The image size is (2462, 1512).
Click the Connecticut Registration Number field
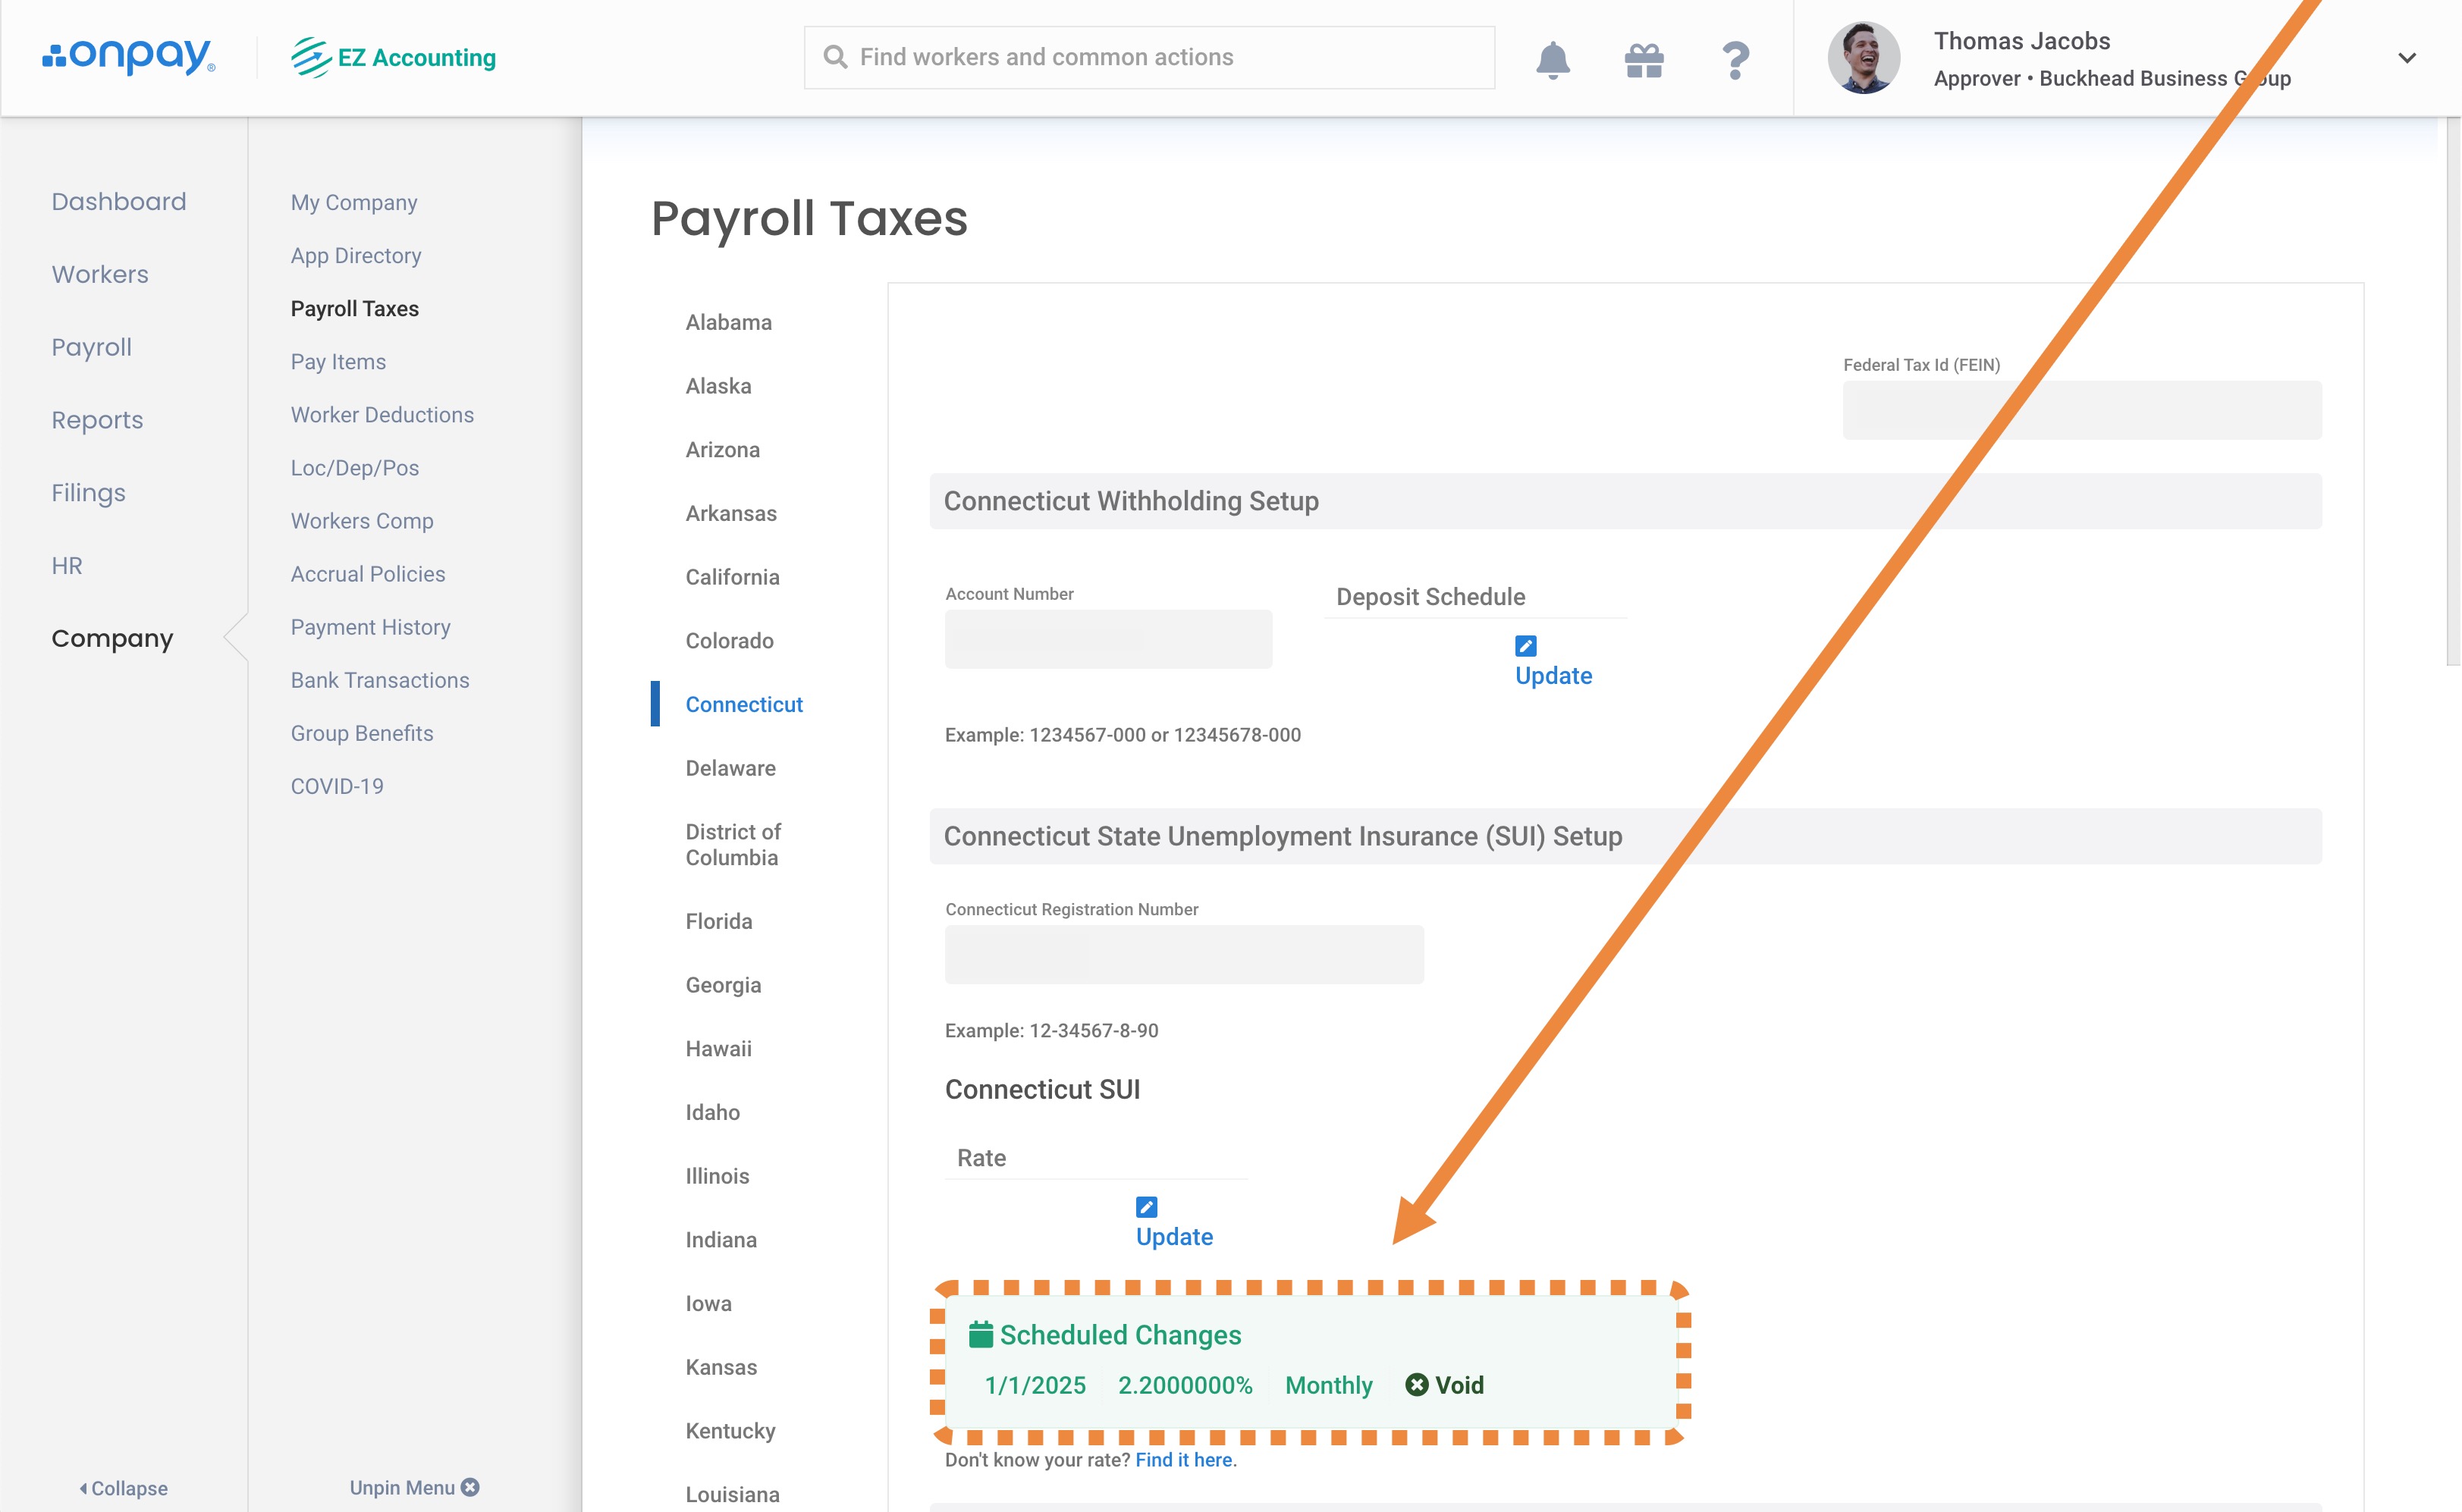(1184, 954)
